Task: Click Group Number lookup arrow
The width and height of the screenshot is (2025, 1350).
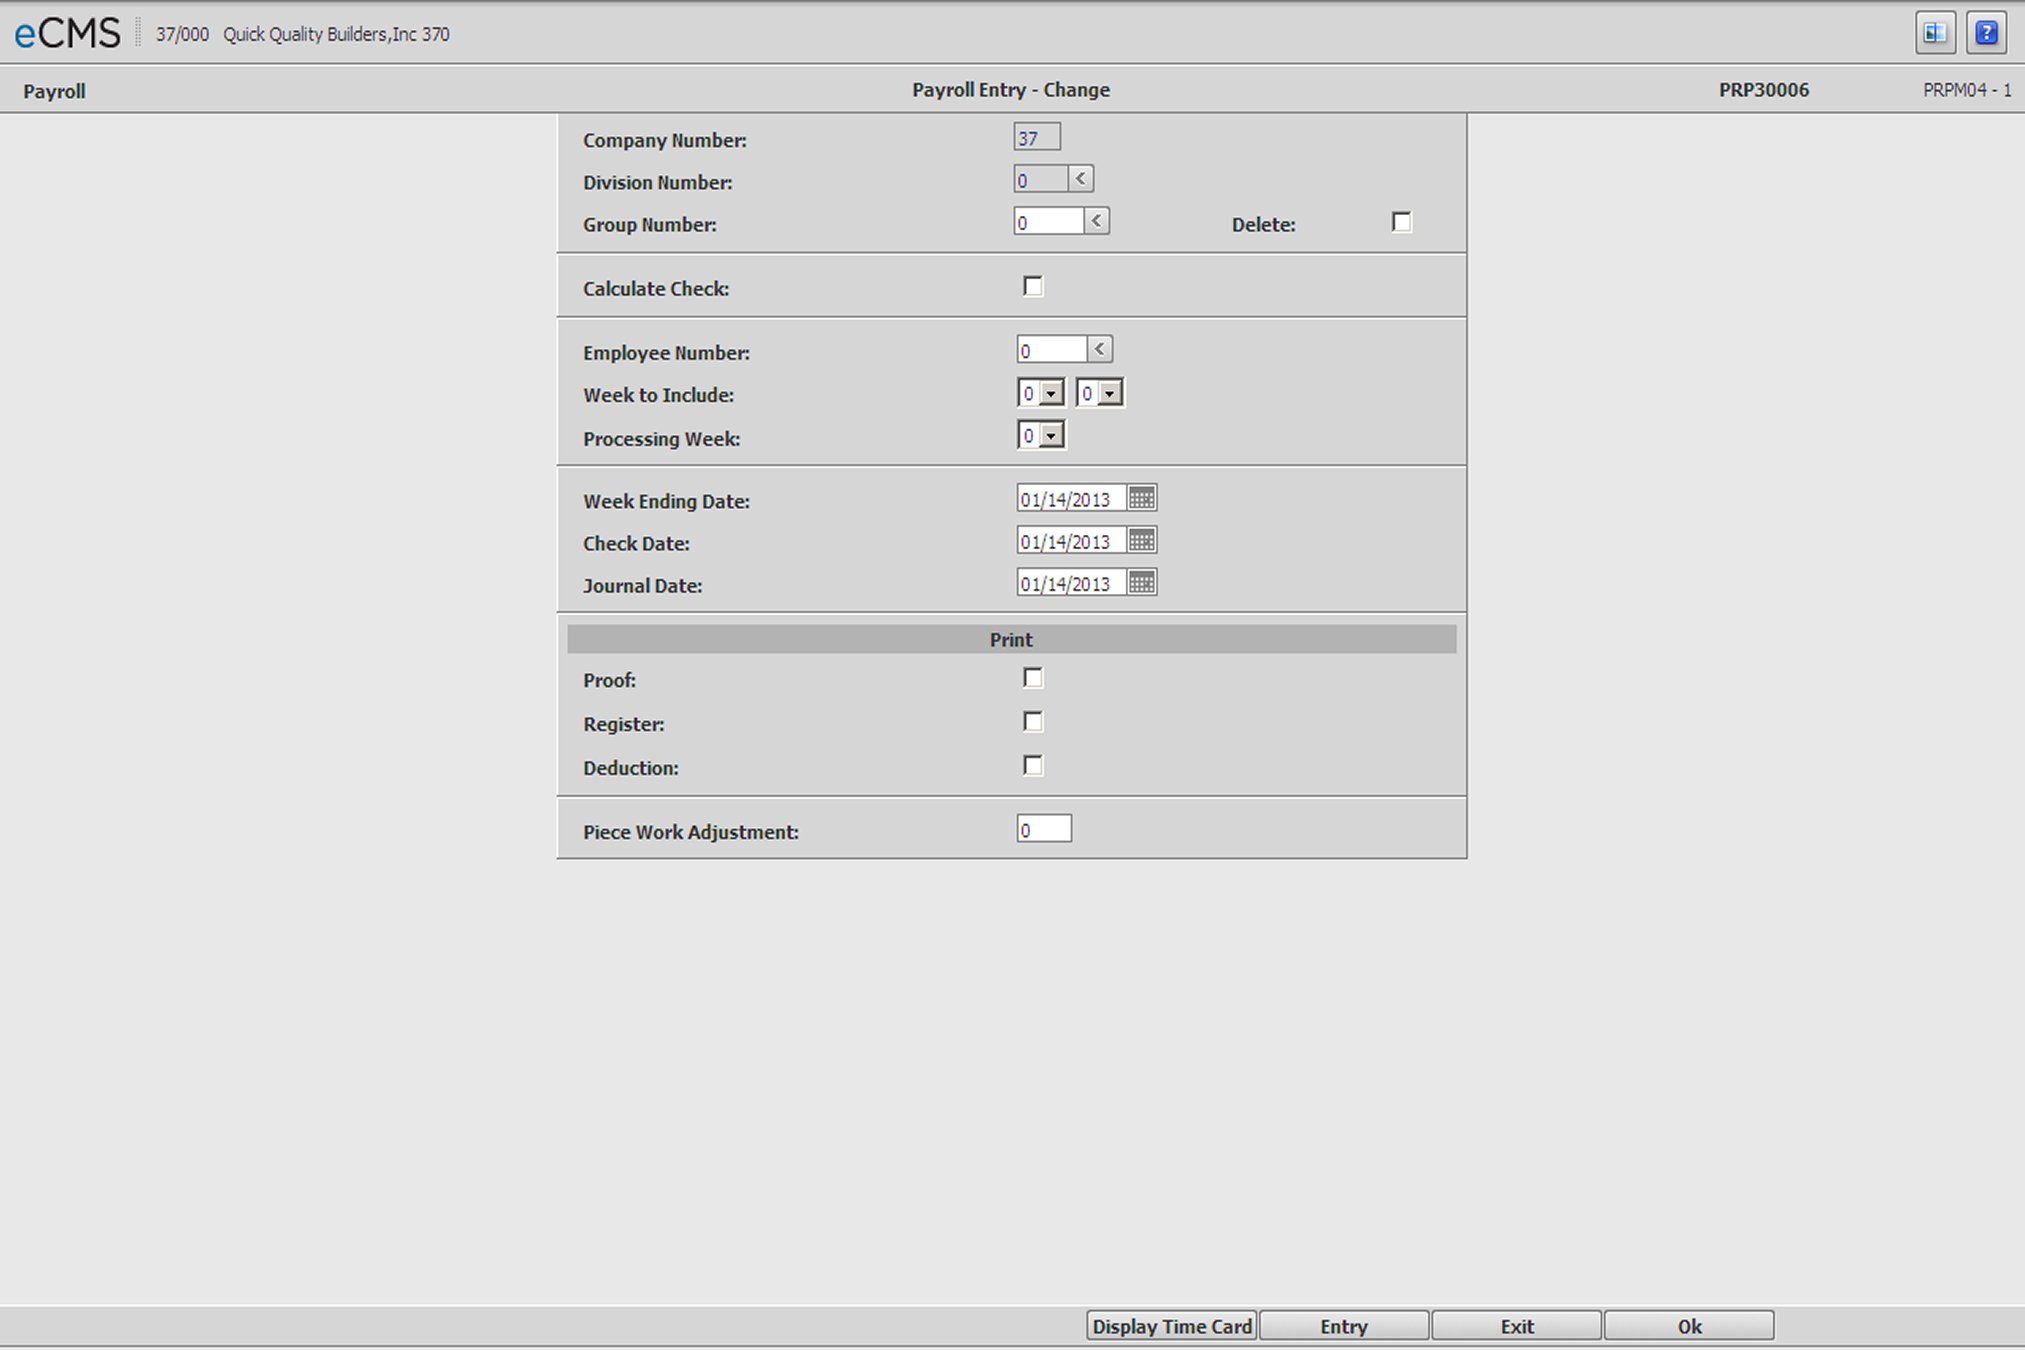Action: click(1096, 221)
